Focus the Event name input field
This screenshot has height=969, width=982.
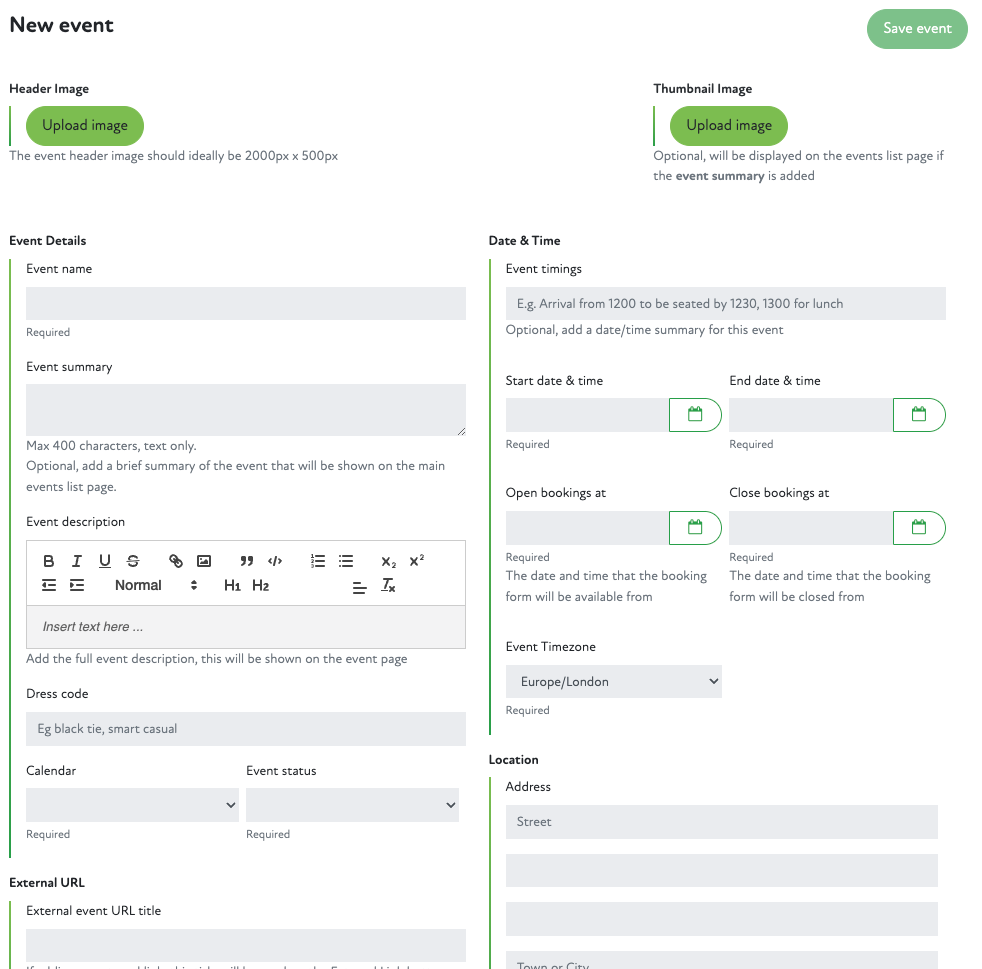click(246, 304)
